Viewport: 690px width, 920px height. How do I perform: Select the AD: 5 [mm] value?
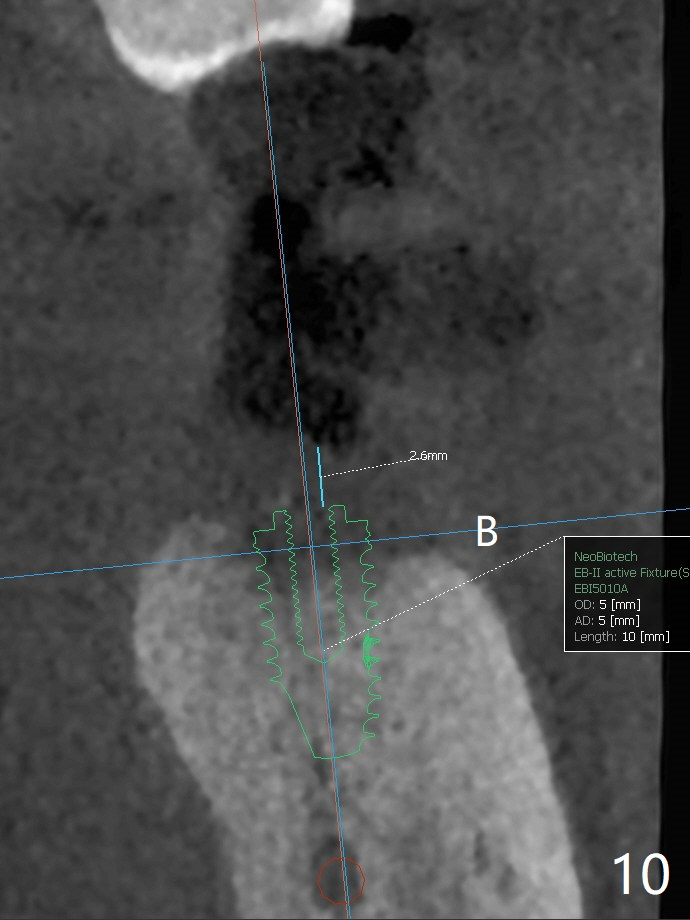[607, 620]
